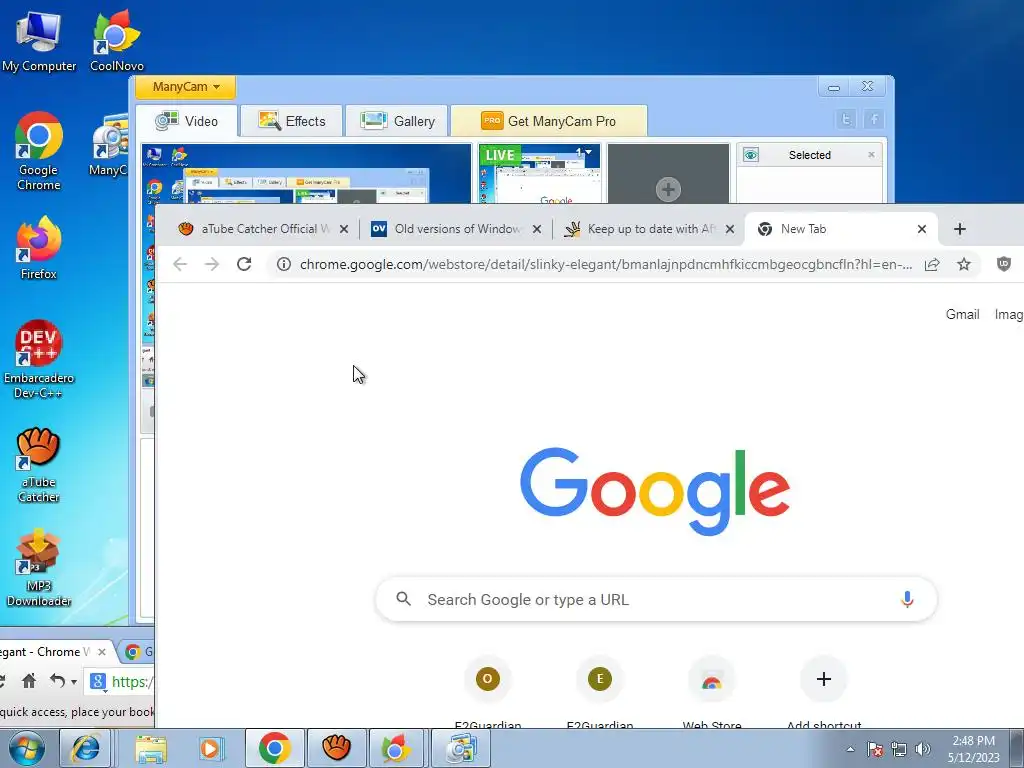1024x768 pixels.
Task: Switch to the ManyCam Effects tab
Action: click(x=292, y=121)
